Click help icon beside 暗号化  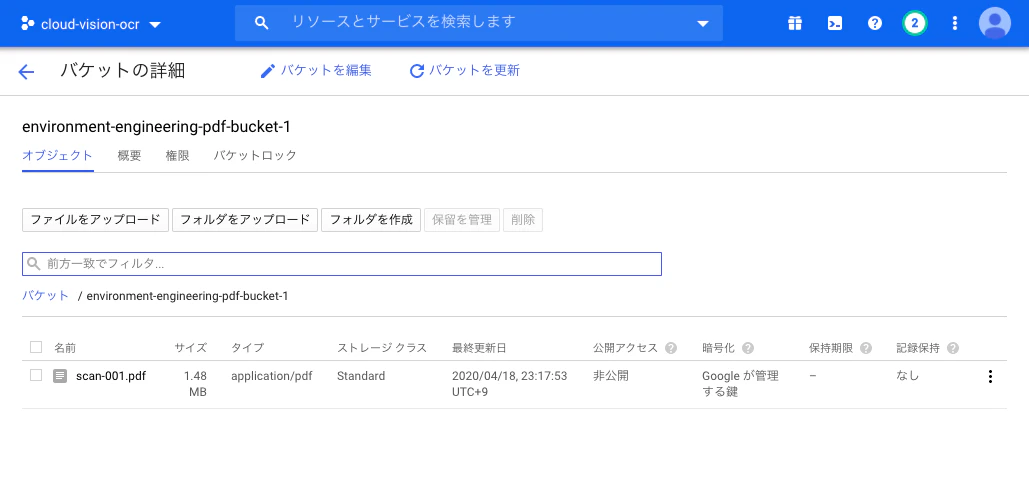point(747,348)
